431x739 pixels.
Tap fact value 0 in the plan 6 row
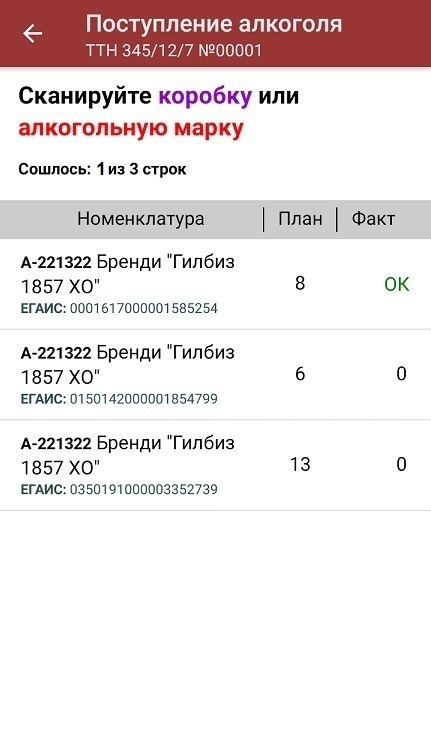(401, 374)
